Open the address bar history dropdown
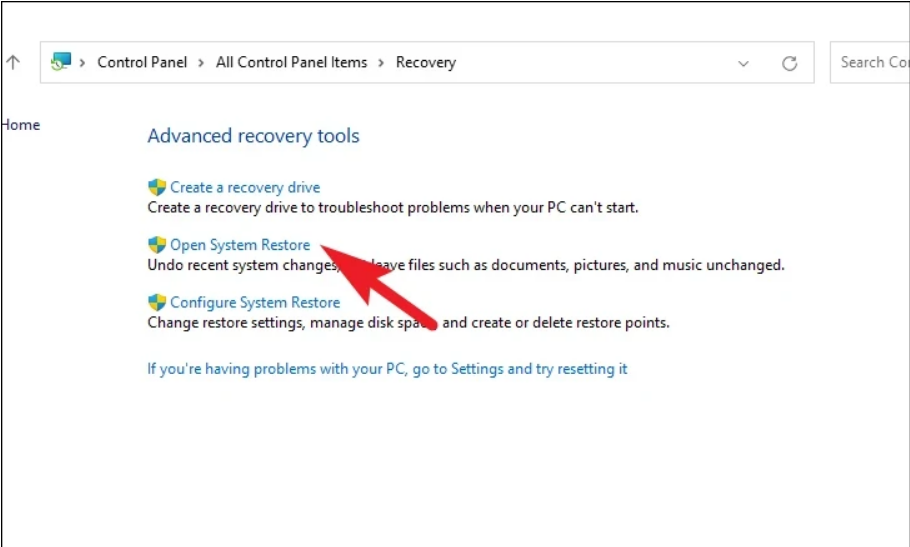Viewport: 910px width, 547px height. point(743,63)
